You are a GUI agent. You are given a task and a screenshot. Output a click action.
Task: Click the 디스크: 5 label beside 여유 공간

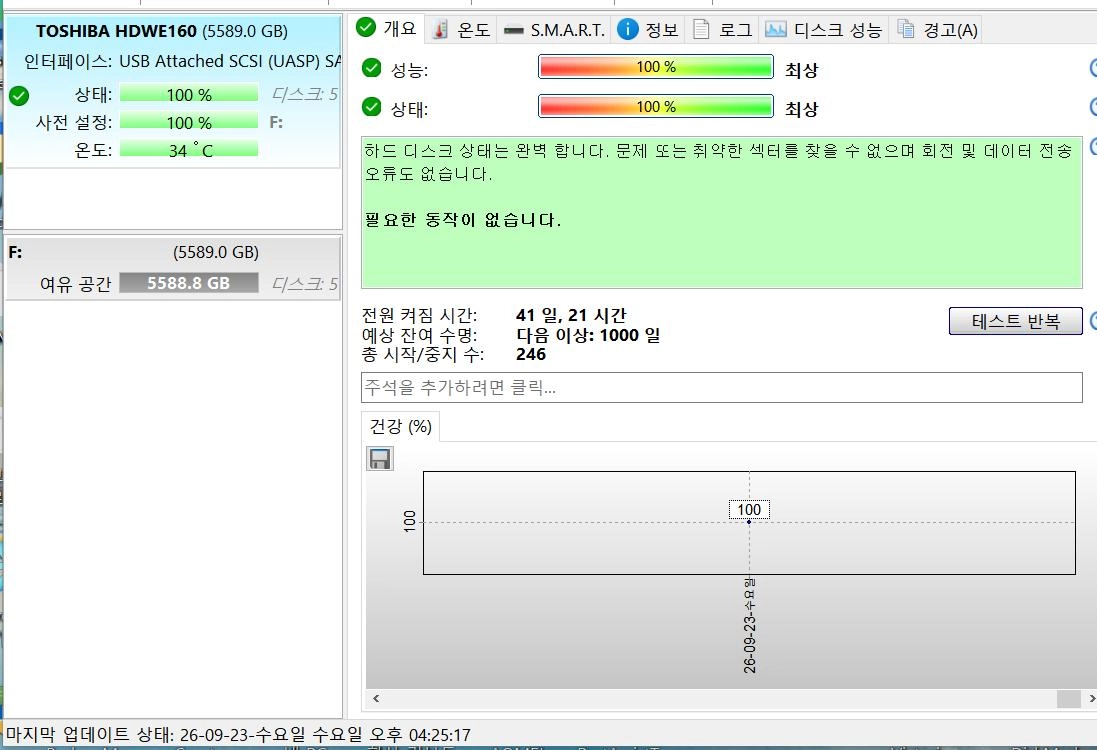click(x=304, y=283)
